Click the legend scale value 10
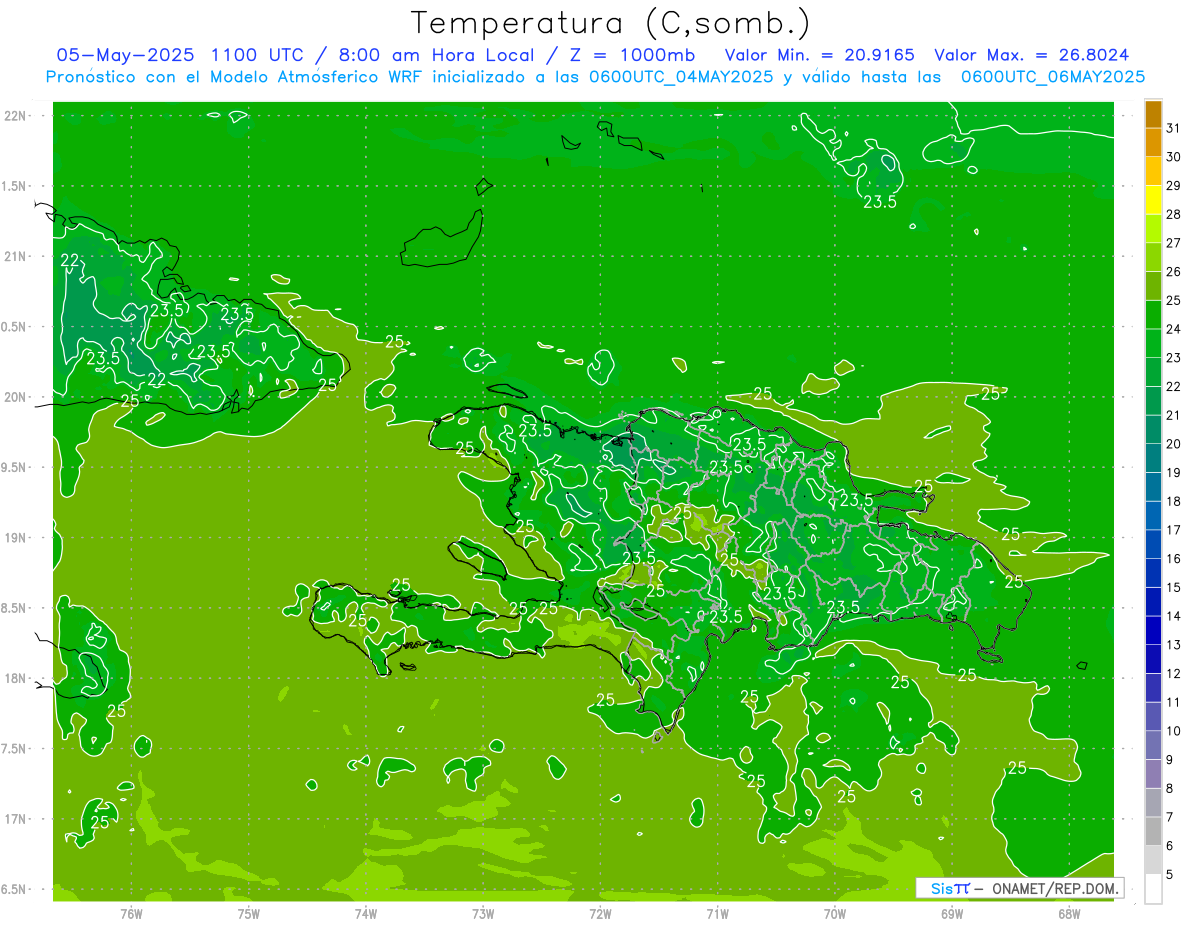Screen dimensions: 1200x927 pyautogui.click(x=1173, y=731)
